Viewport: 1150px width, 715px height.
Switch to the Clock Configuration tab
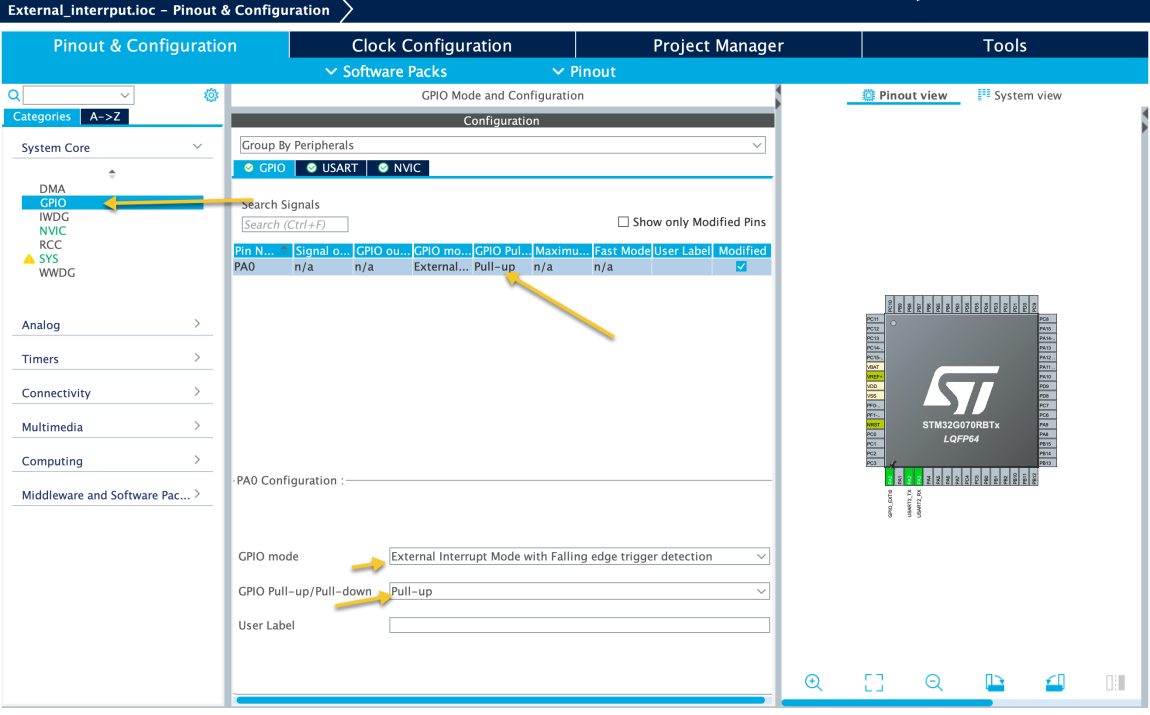tap(432, 45)
